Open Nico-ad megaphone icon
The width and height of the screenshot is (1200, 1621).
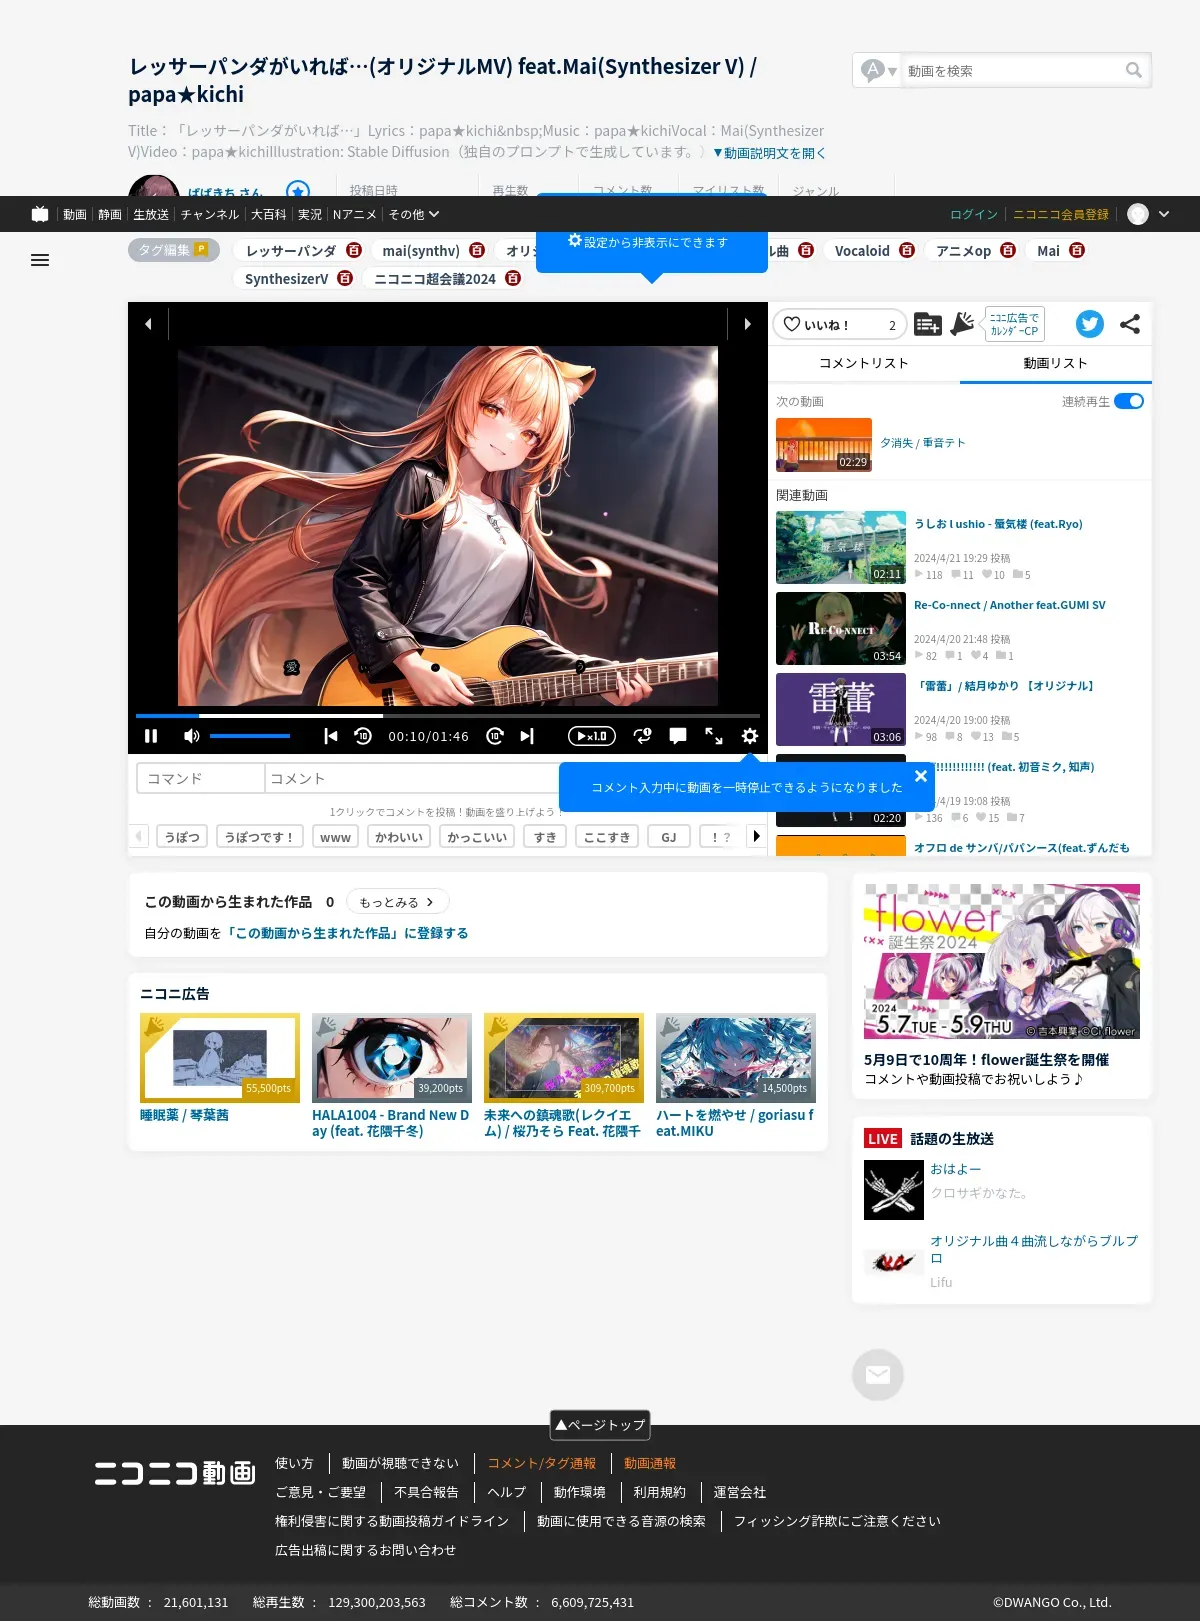tap(962, 324)
